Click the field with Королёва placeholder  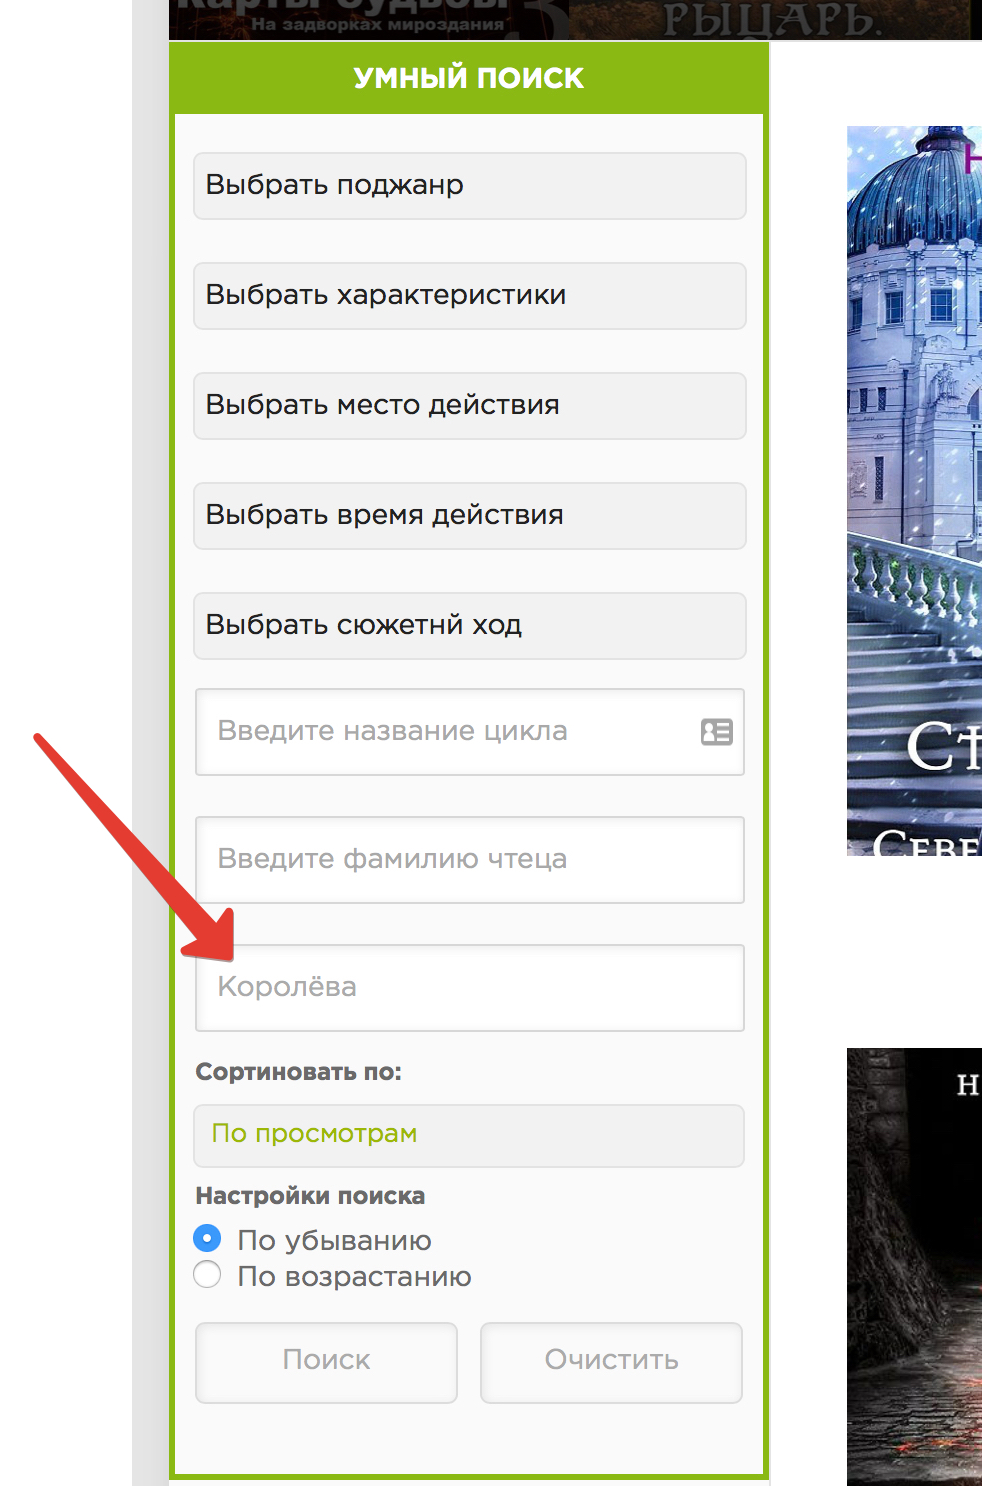pyautogui.click(x=469, y=988)
